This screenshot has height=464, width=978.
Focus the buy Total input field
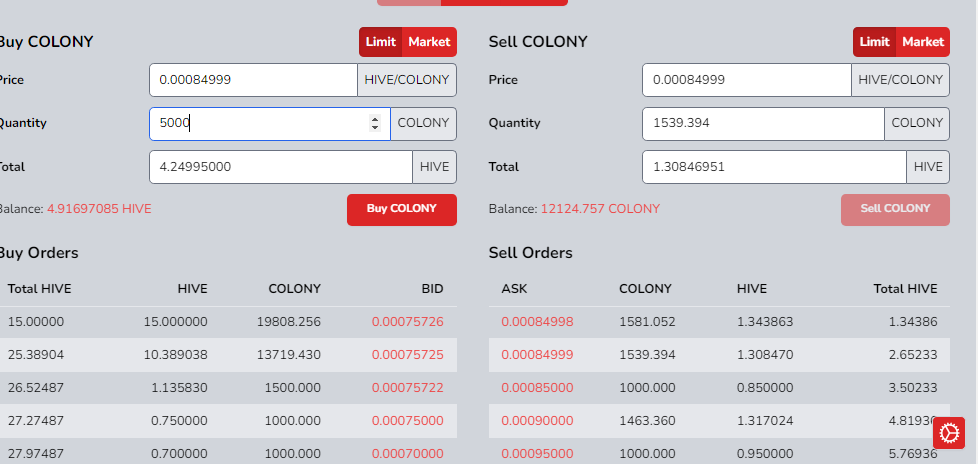(280, 167)
